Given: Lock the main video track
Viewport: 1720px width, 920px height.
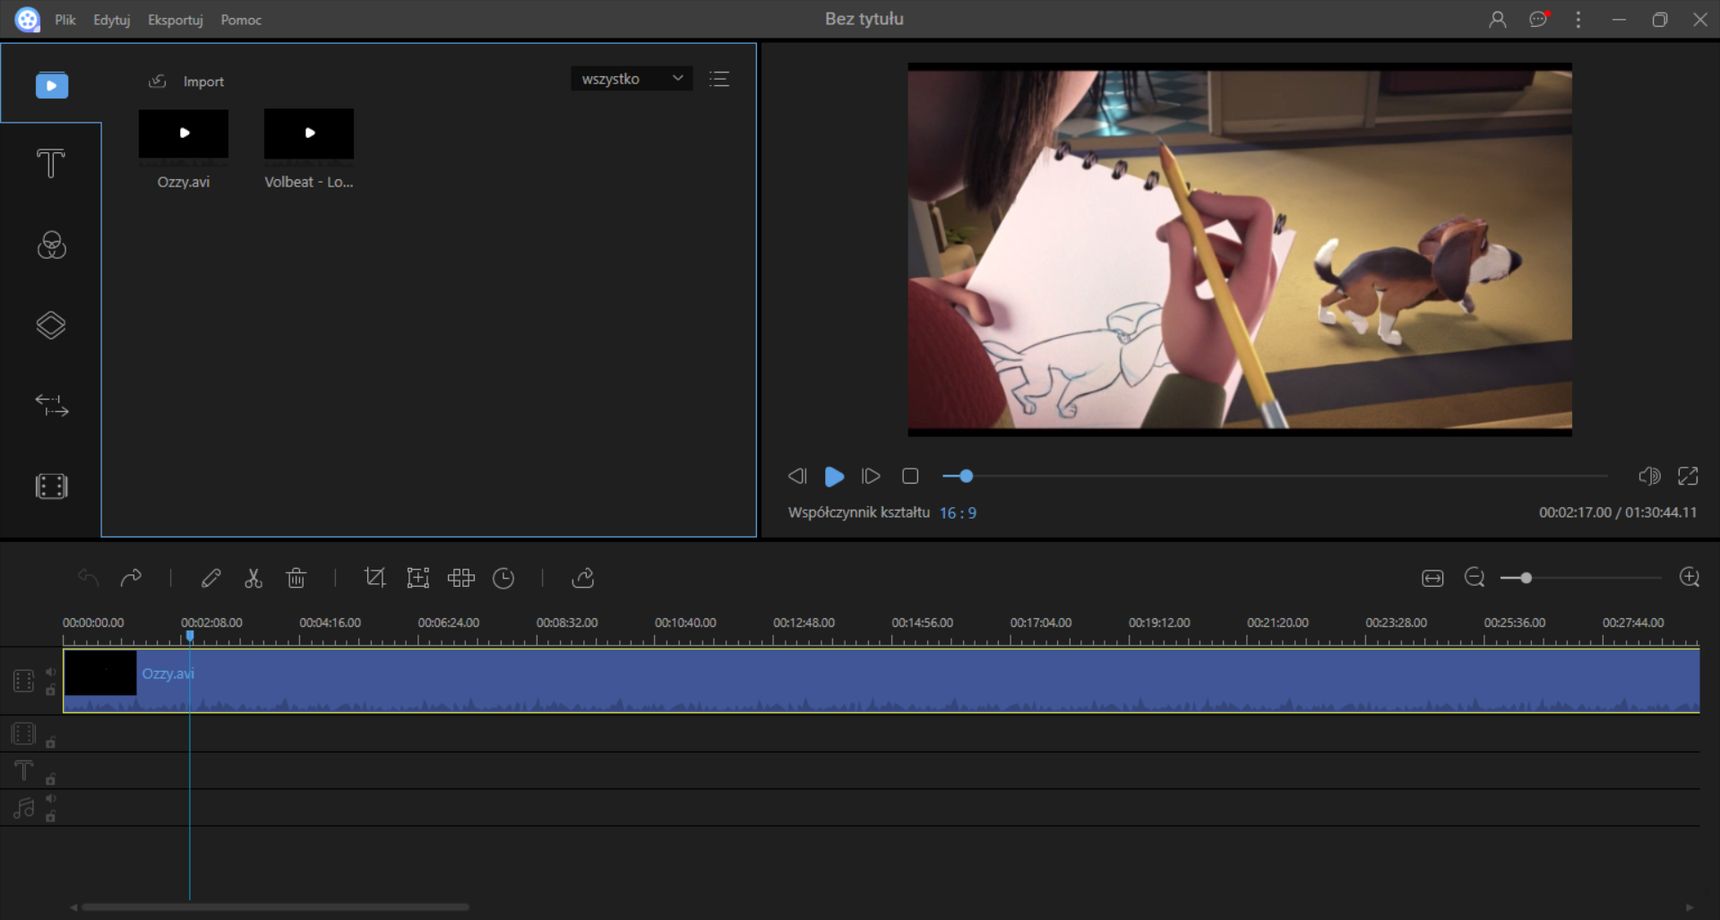Looking at the screenshot, I should [x=50, y=690].
